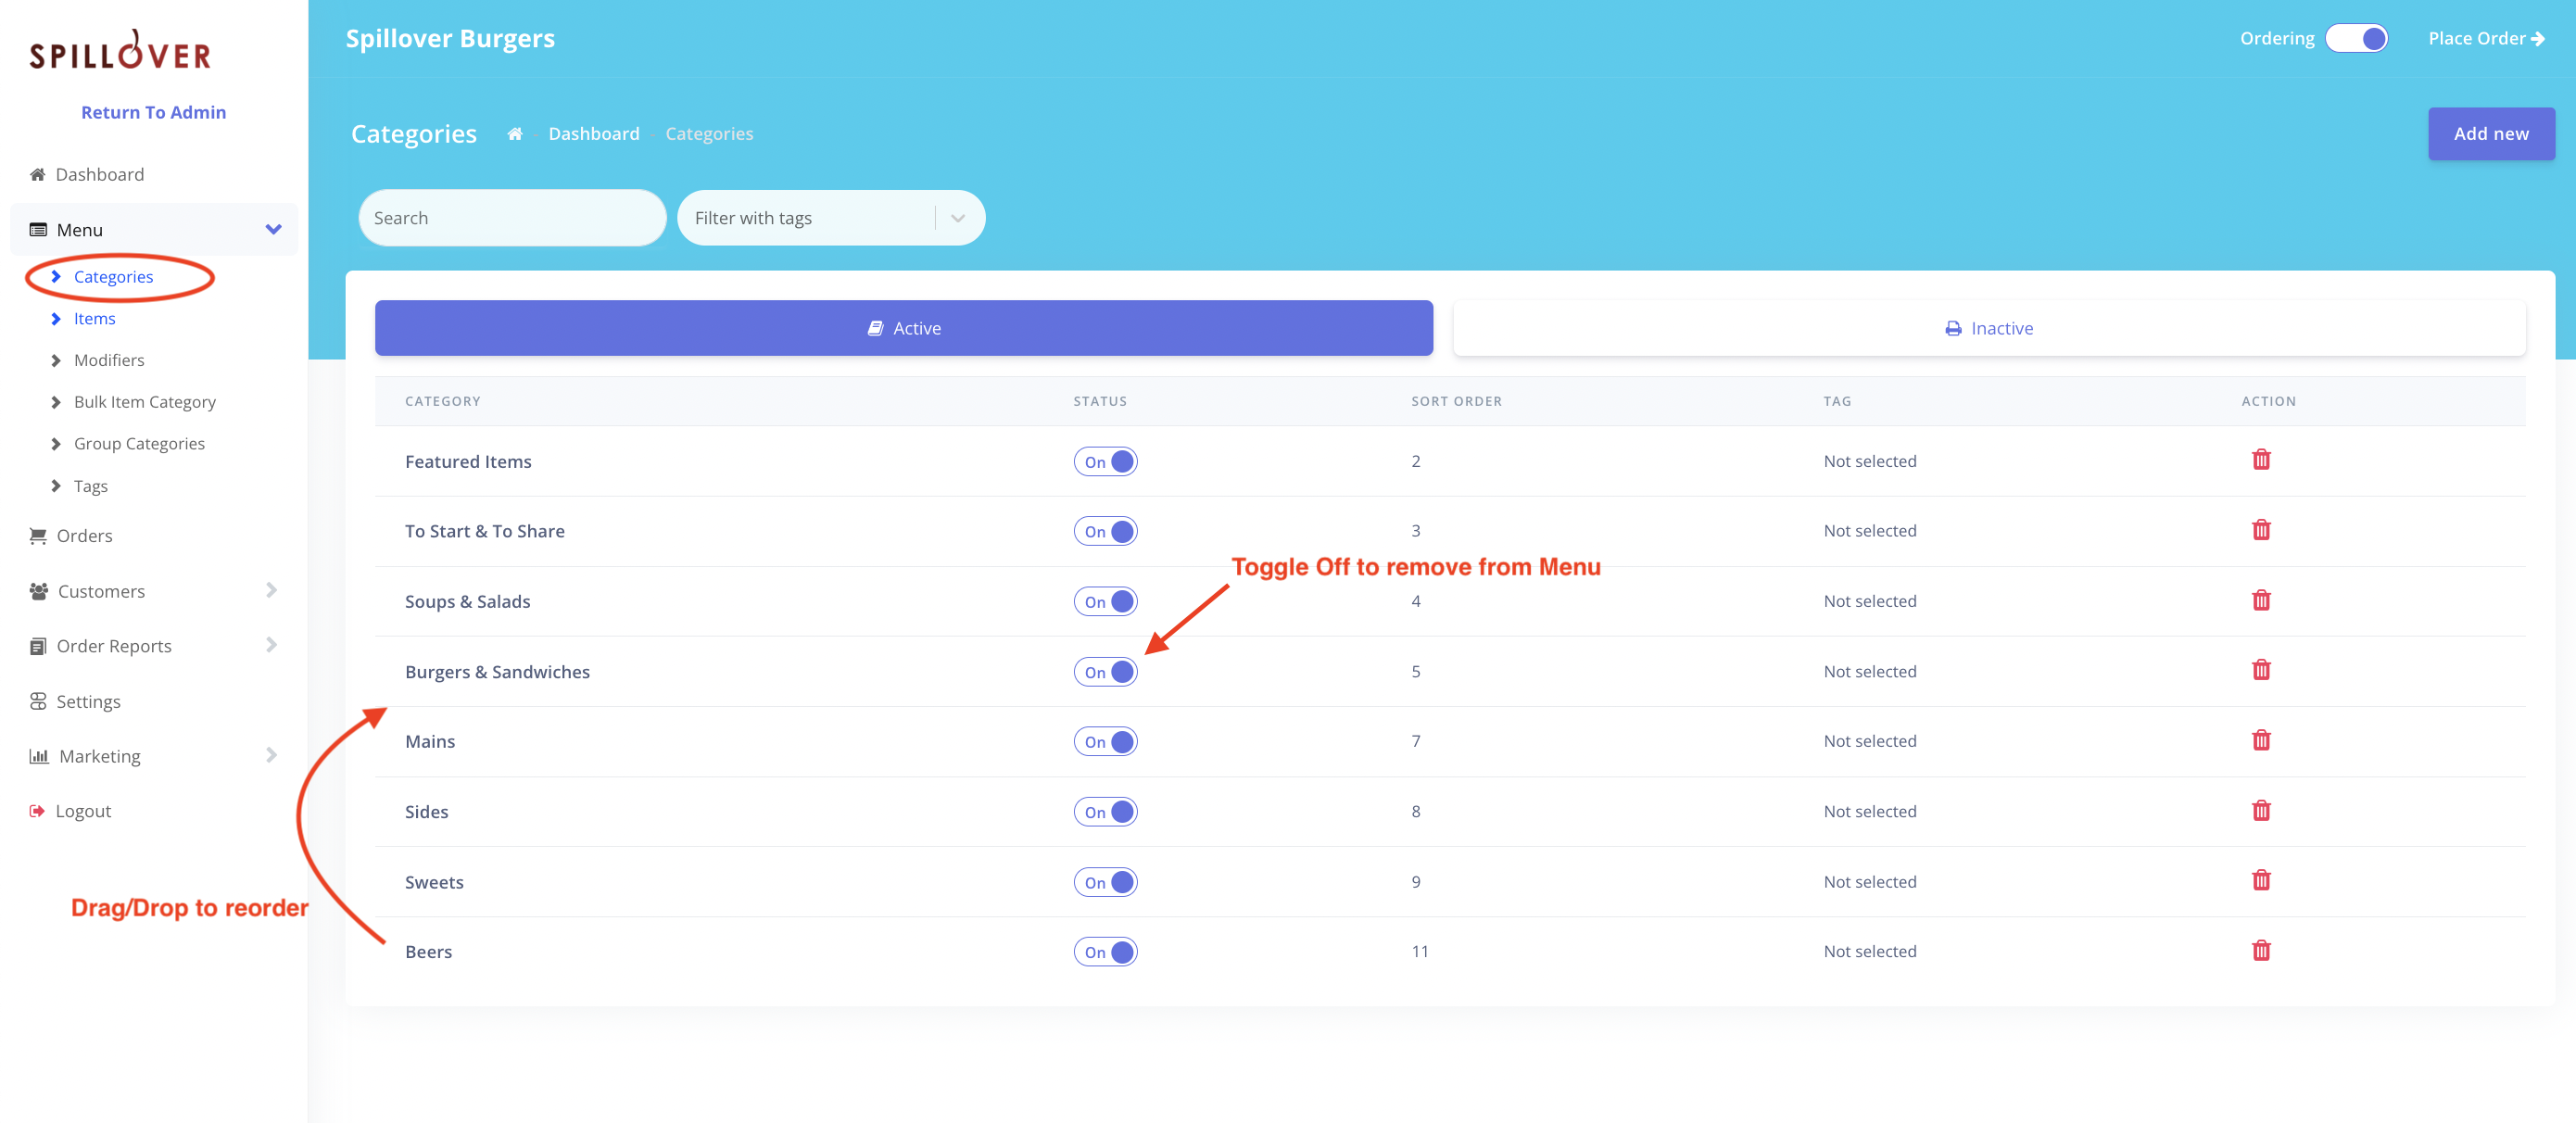Click the trash icon in Sides row
This screenshot has height=1123, width=2576.
[x=2260, y=810]
